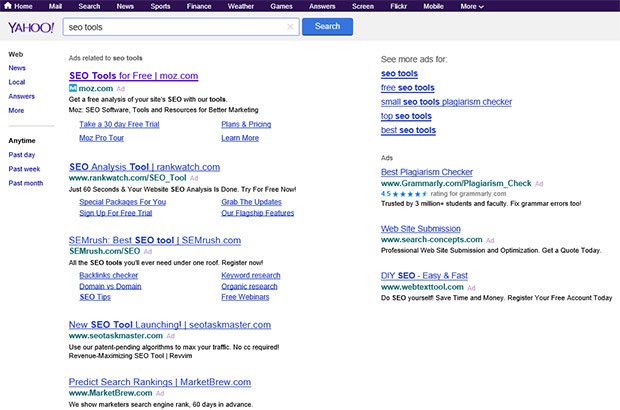Screen dimensions: 620x410
Task: Filter results to Past week
Action: (24, 169)
